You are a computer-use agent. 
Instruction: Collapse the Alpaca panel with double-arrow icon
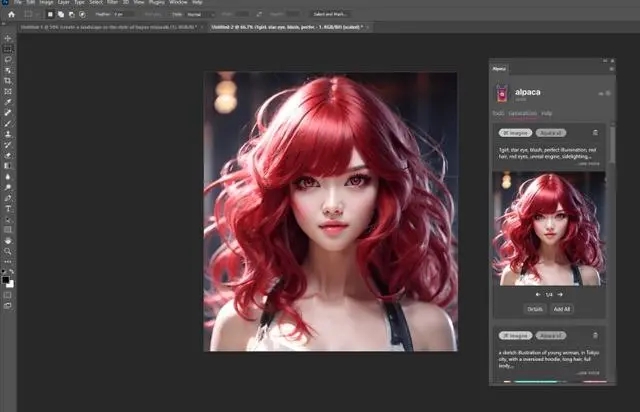pos(605,60)
